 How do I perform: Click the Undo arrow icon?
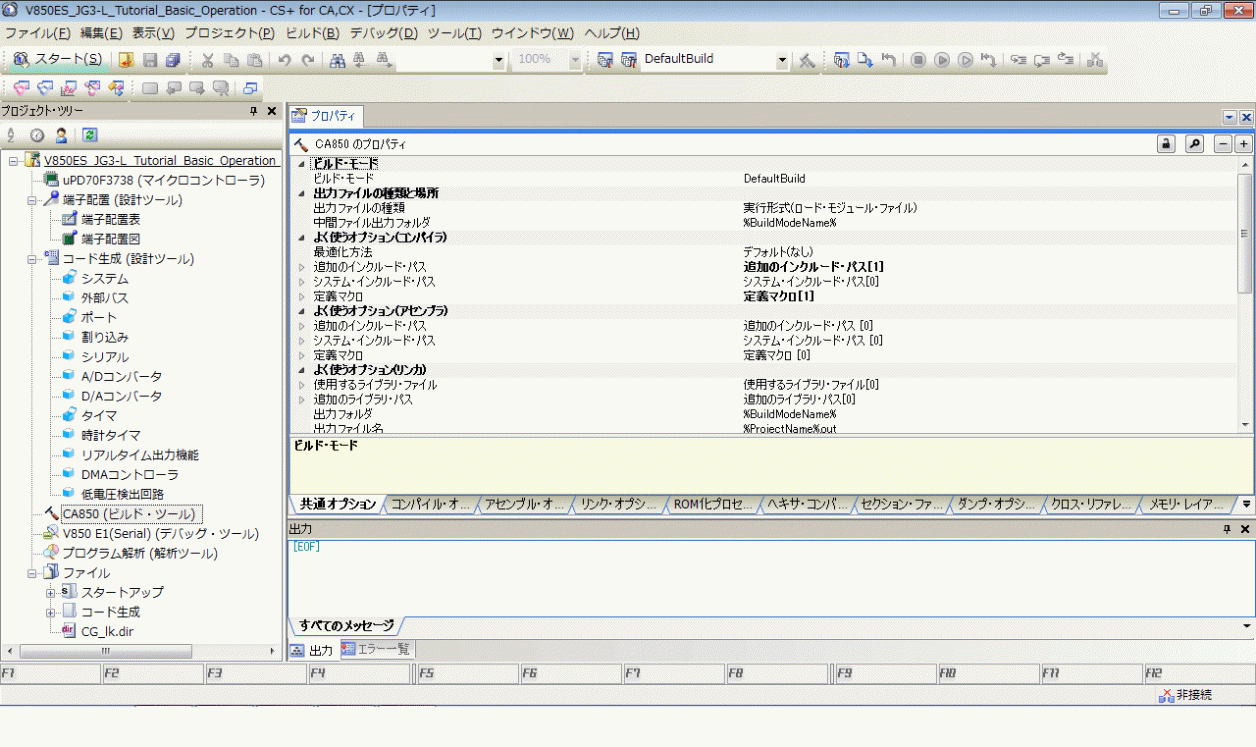[284, 59]
